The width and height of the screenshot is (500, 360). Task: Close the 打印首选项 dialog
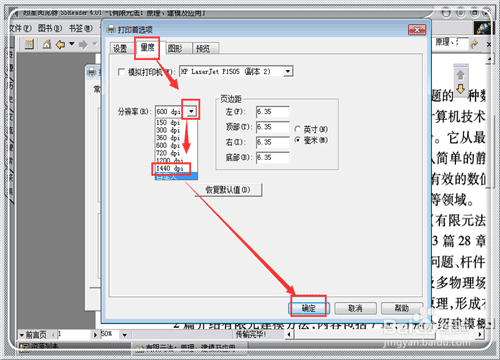coord(417,30)
